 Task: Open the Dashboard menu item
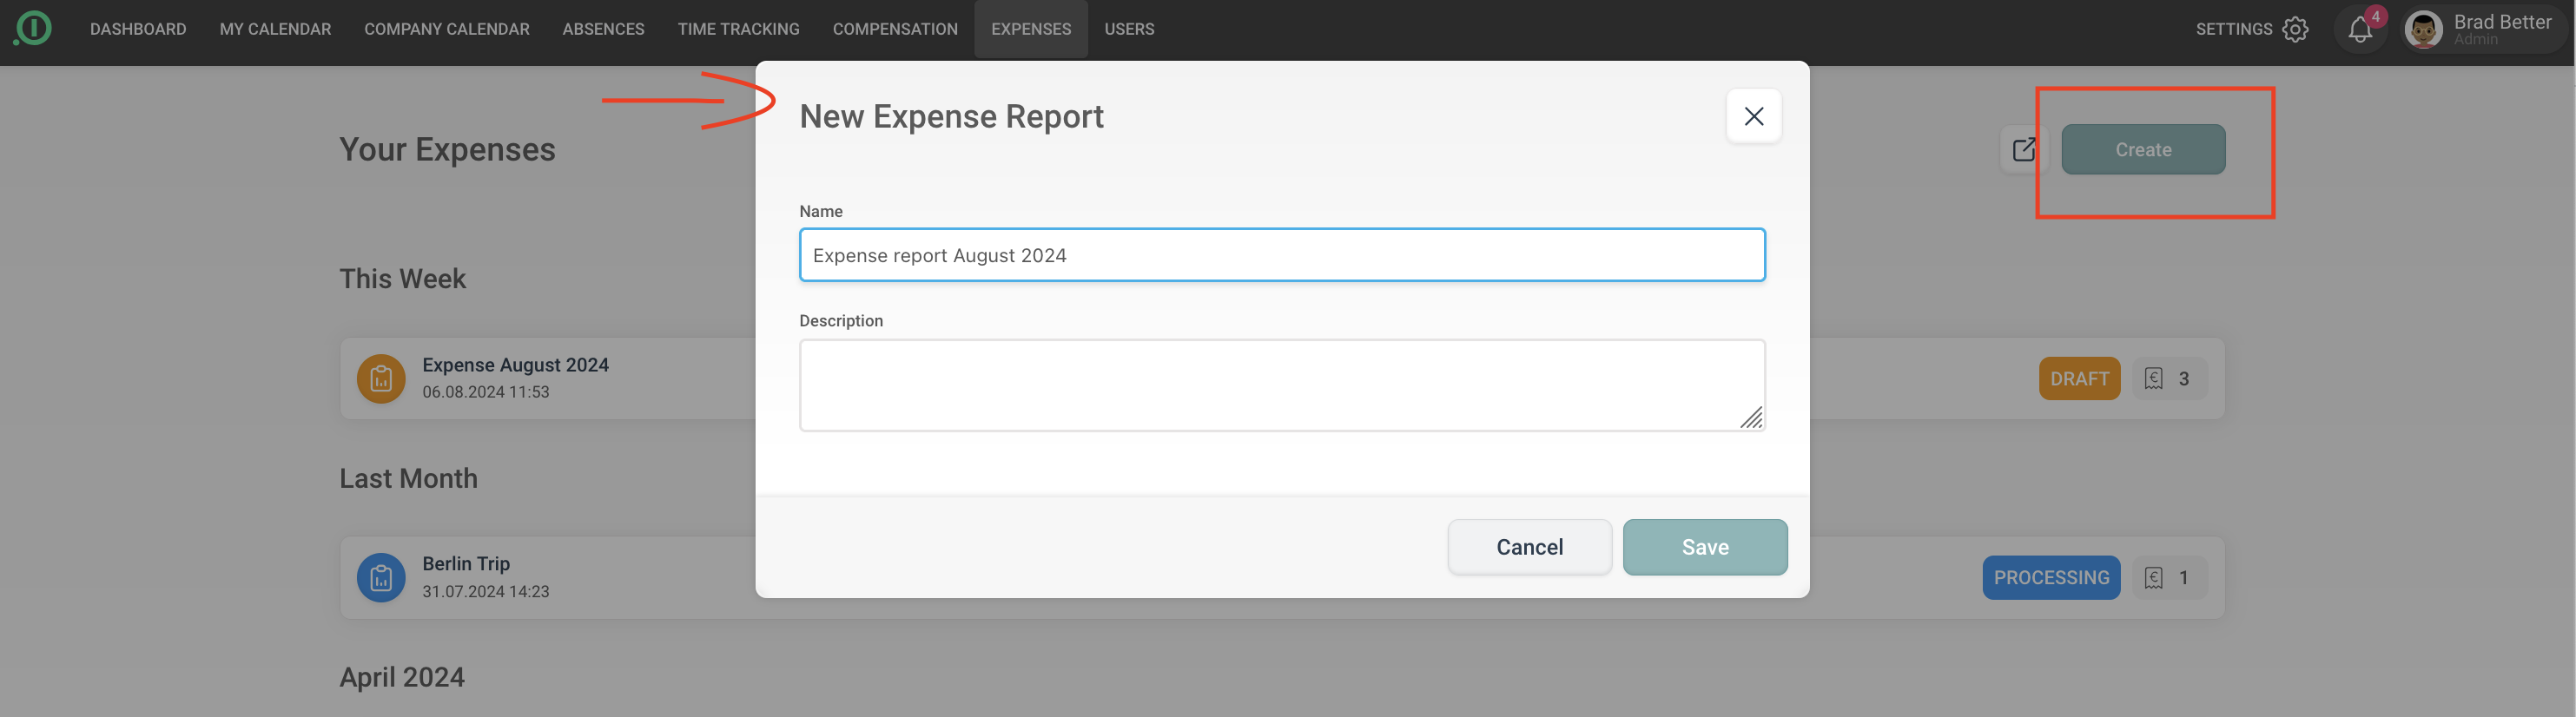(138, 29)
